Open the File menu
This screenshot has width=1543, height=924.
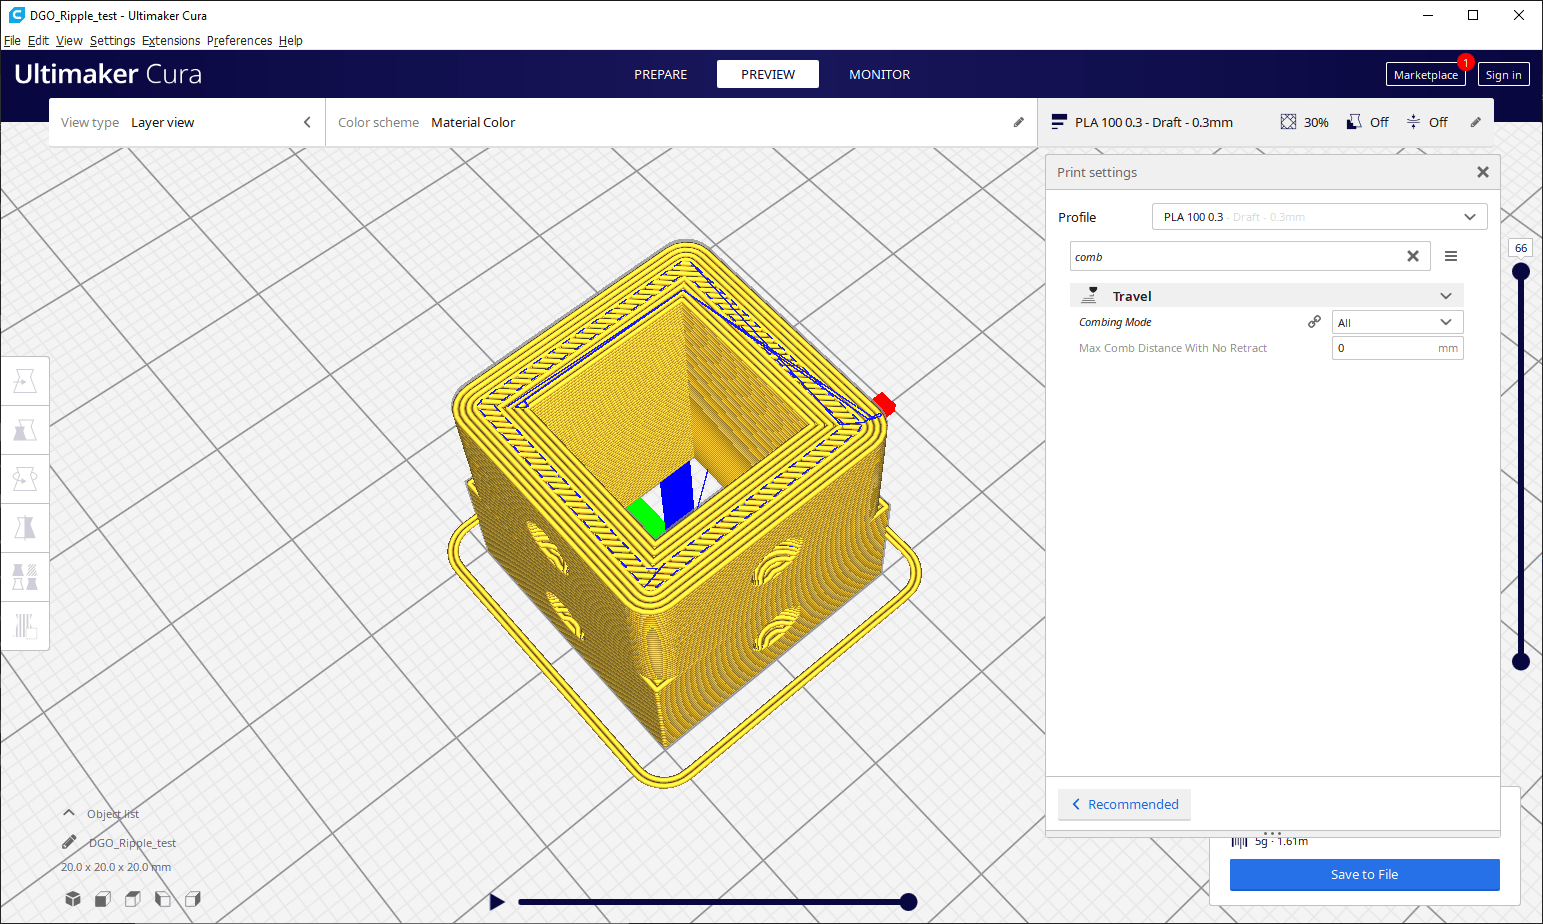pos(12,40)
